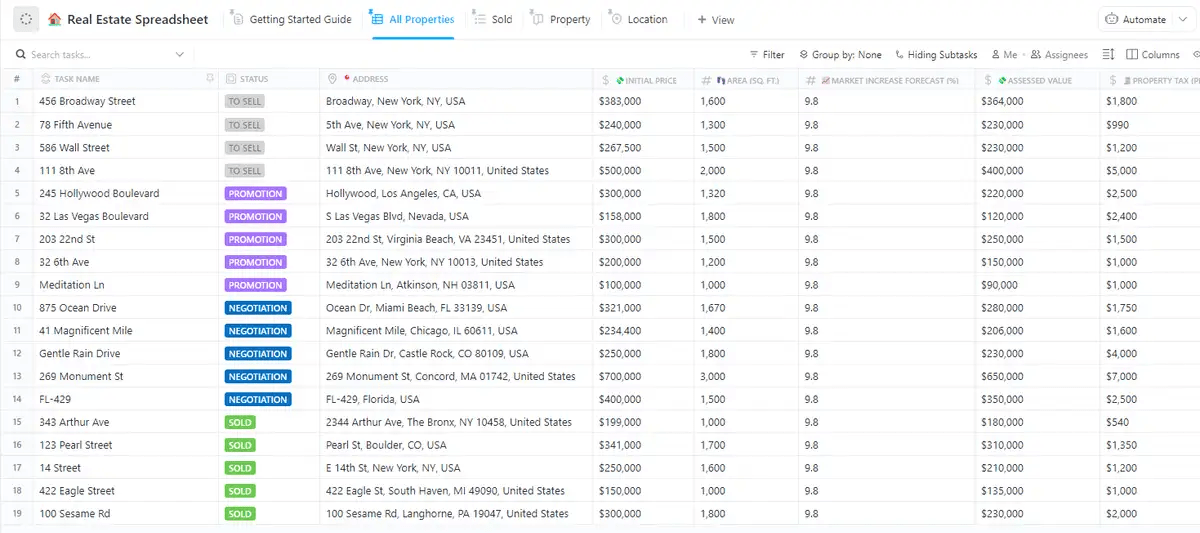Open task 32 Las Vegas Boulevard

94,216
